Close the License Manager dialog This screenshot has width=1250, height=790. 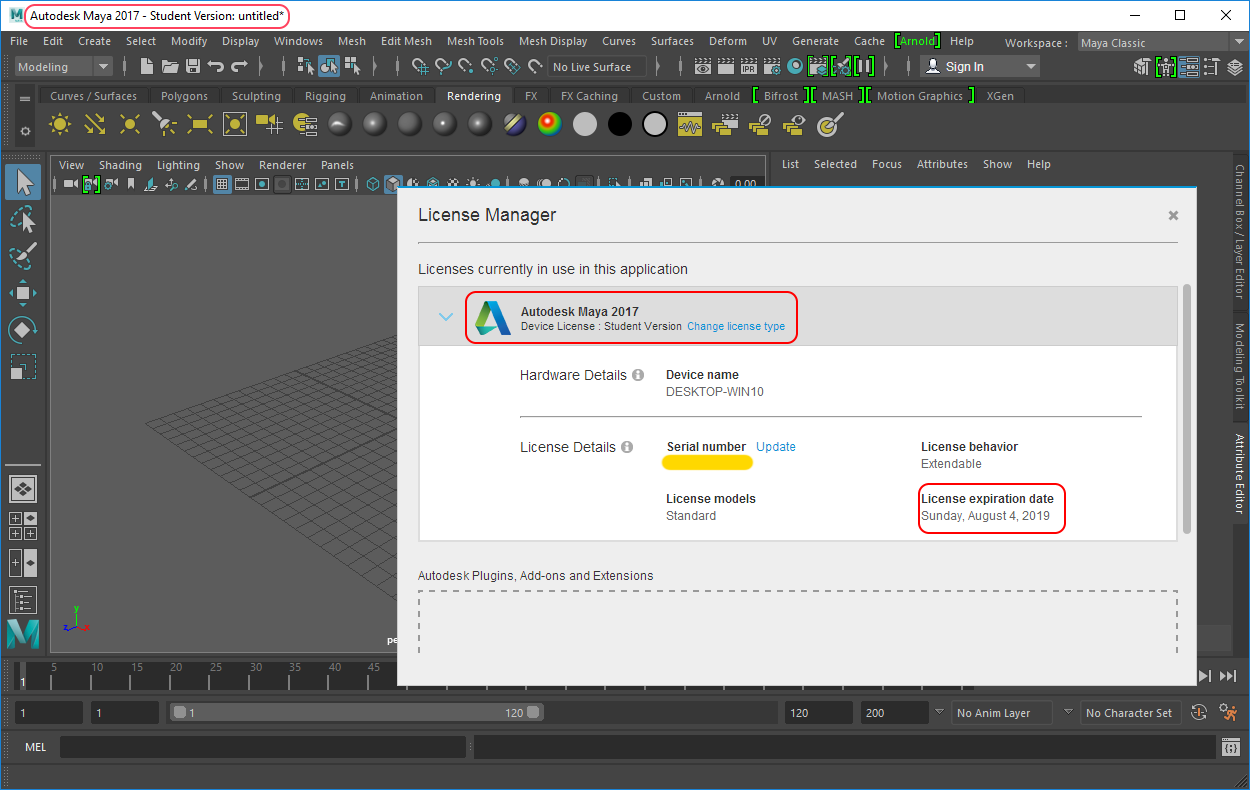(x=1173, y=215)
